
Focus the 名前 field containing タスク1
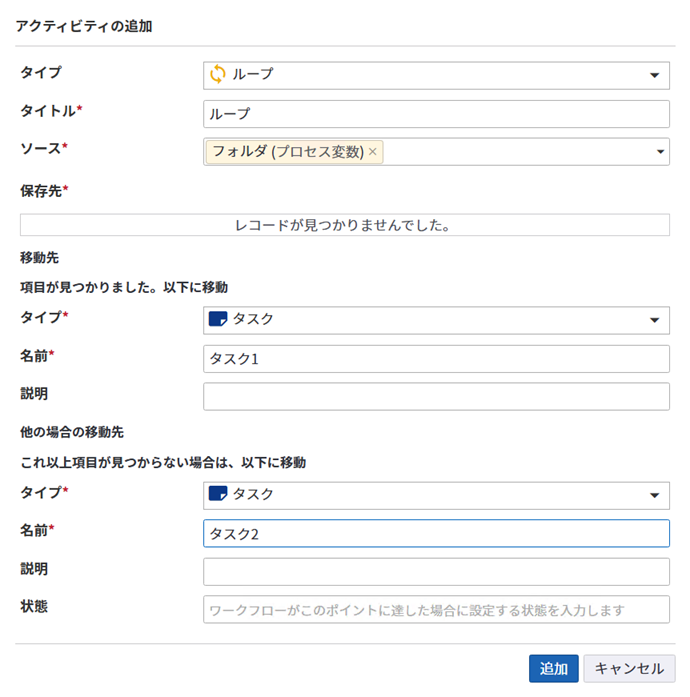tap(436, 359)
